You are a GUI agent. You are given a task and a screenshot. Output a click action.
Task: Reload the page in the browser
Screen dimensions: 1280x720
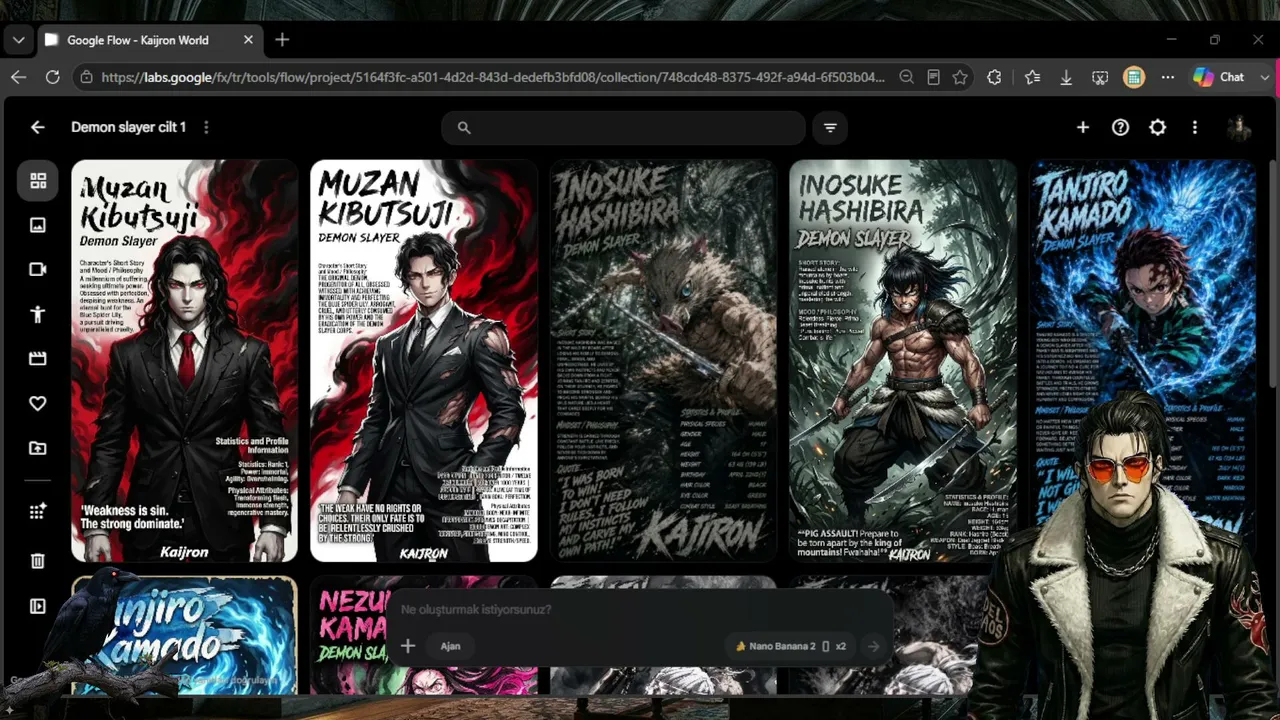(x=53, y=77)
